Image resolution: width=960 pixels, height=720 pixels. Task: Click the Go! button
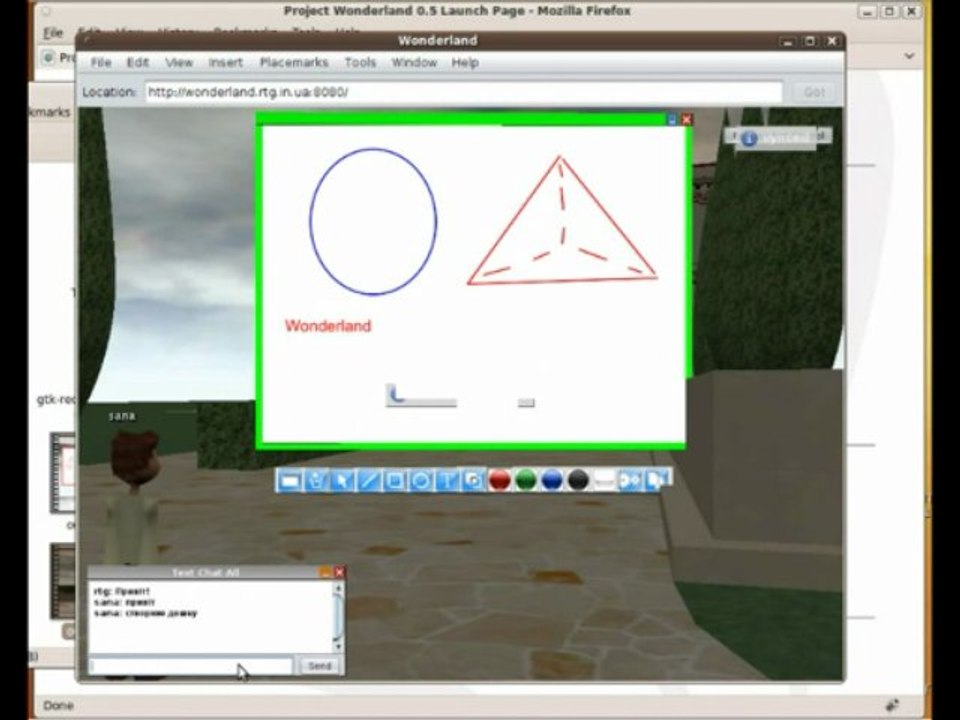tap(814, 92)
